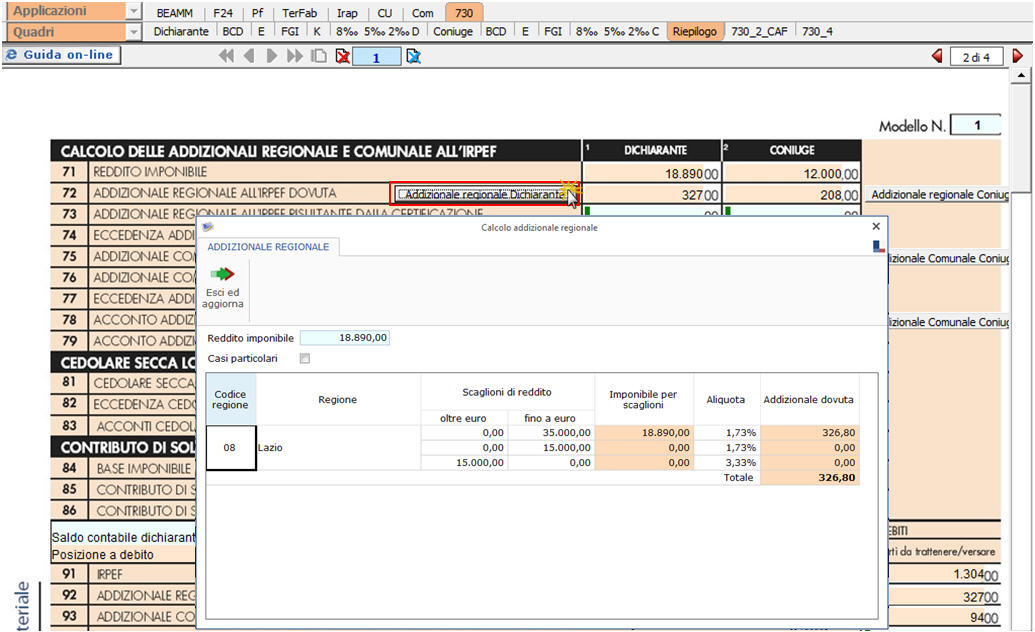Go to the previous page with the red left arrow
Screen dimensions: 1035x632
click(937, 56)
